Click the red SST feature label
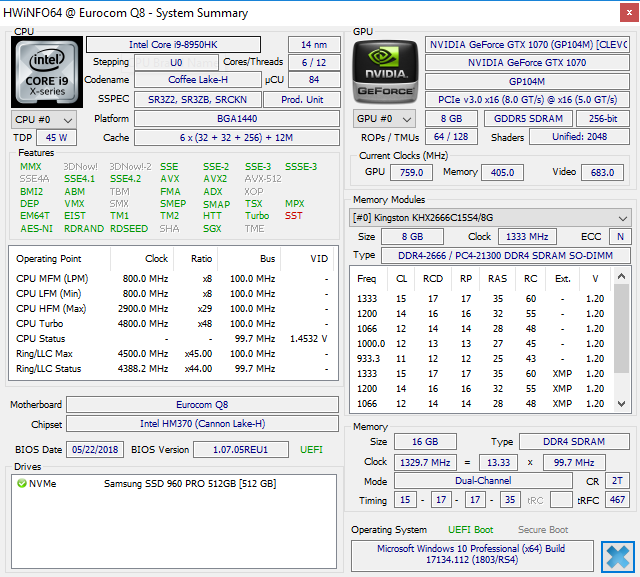 (294, 215)
